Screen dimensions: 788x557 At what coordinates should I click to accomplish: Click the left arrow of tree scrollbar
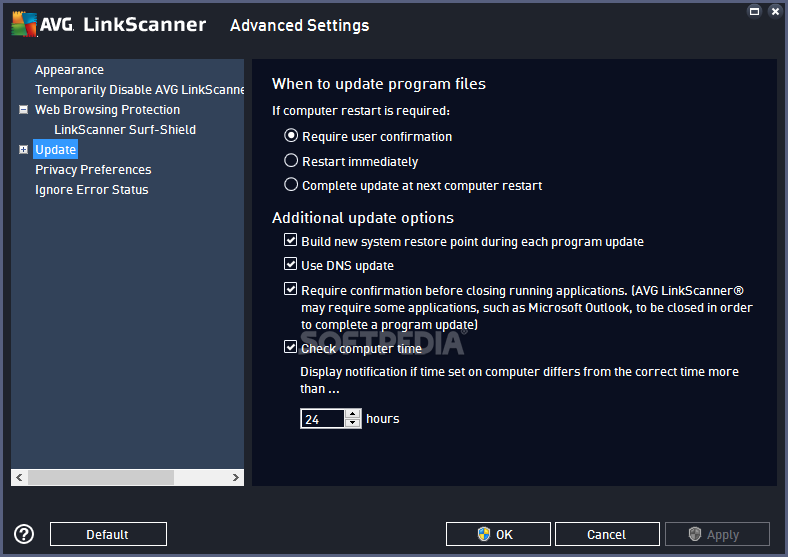click(19, 478)
